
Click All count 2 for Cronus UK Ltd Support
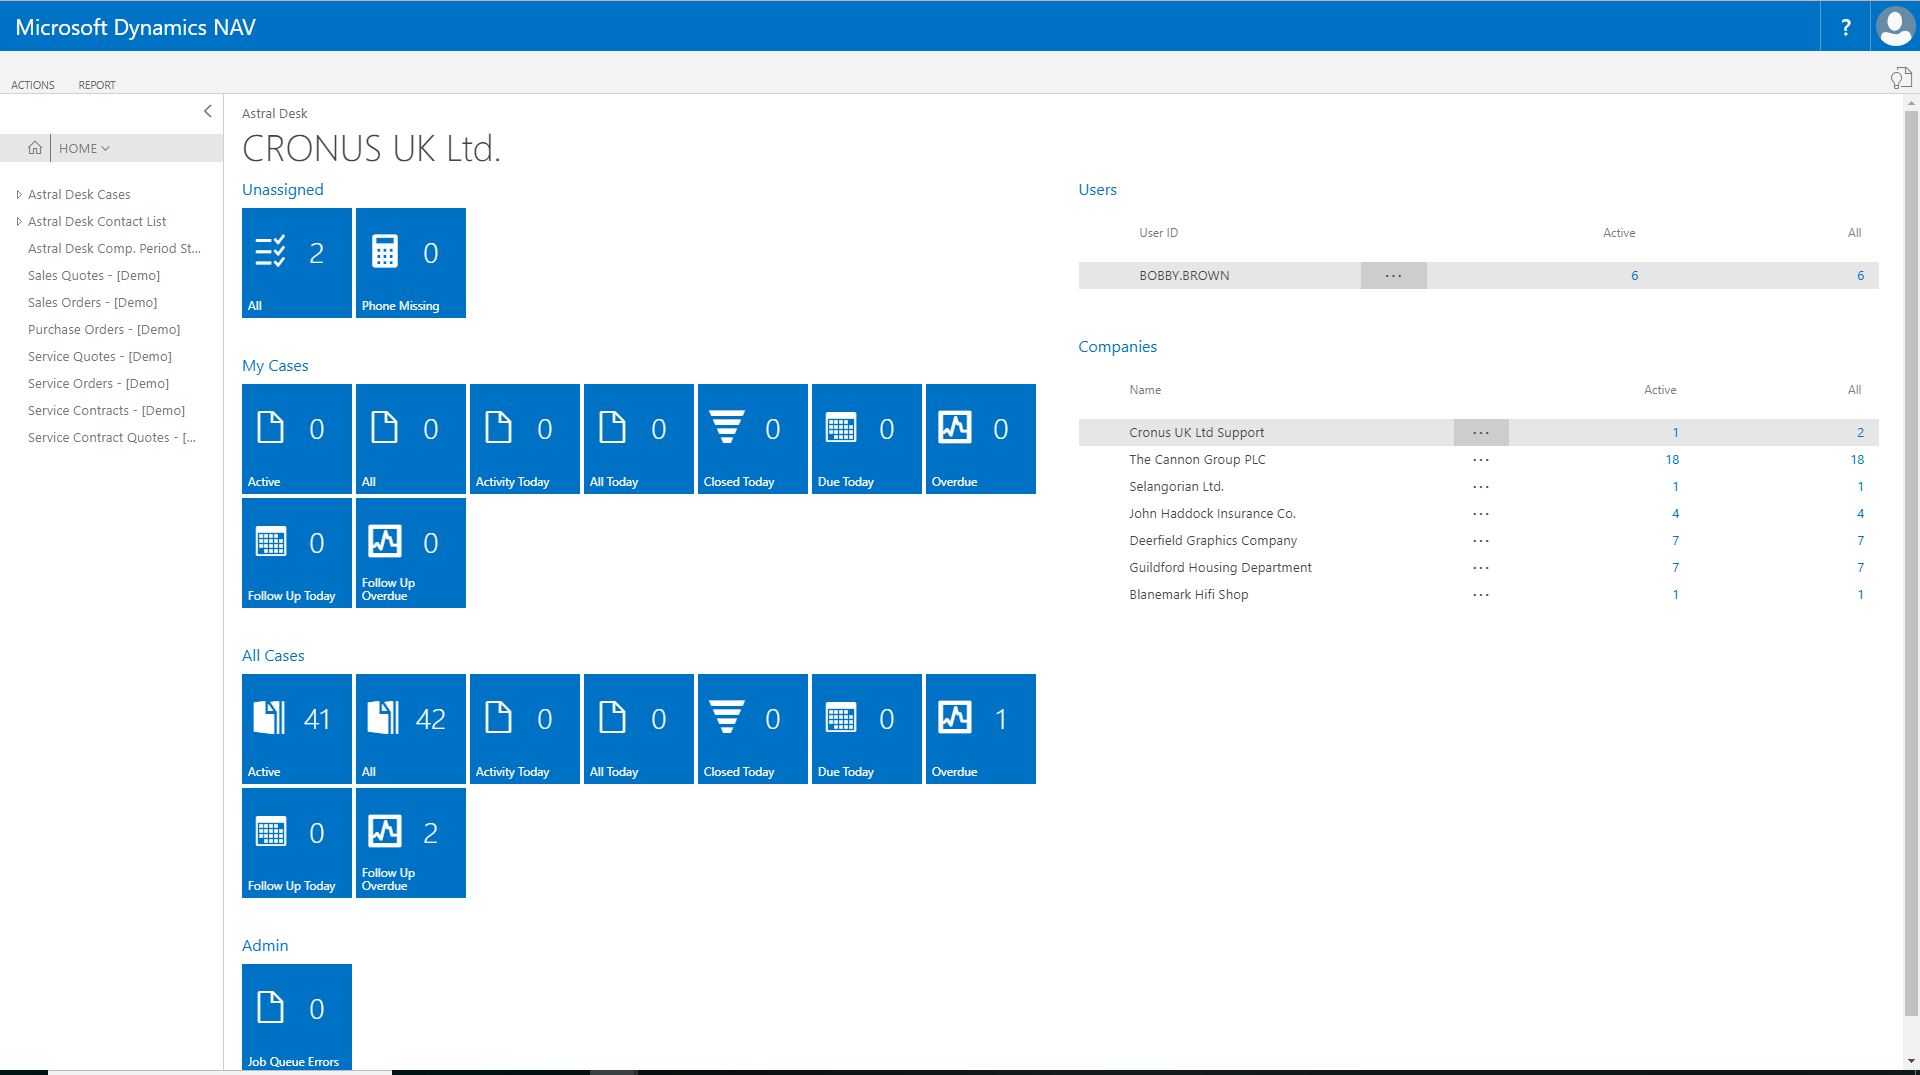[x=1860, y=433]
